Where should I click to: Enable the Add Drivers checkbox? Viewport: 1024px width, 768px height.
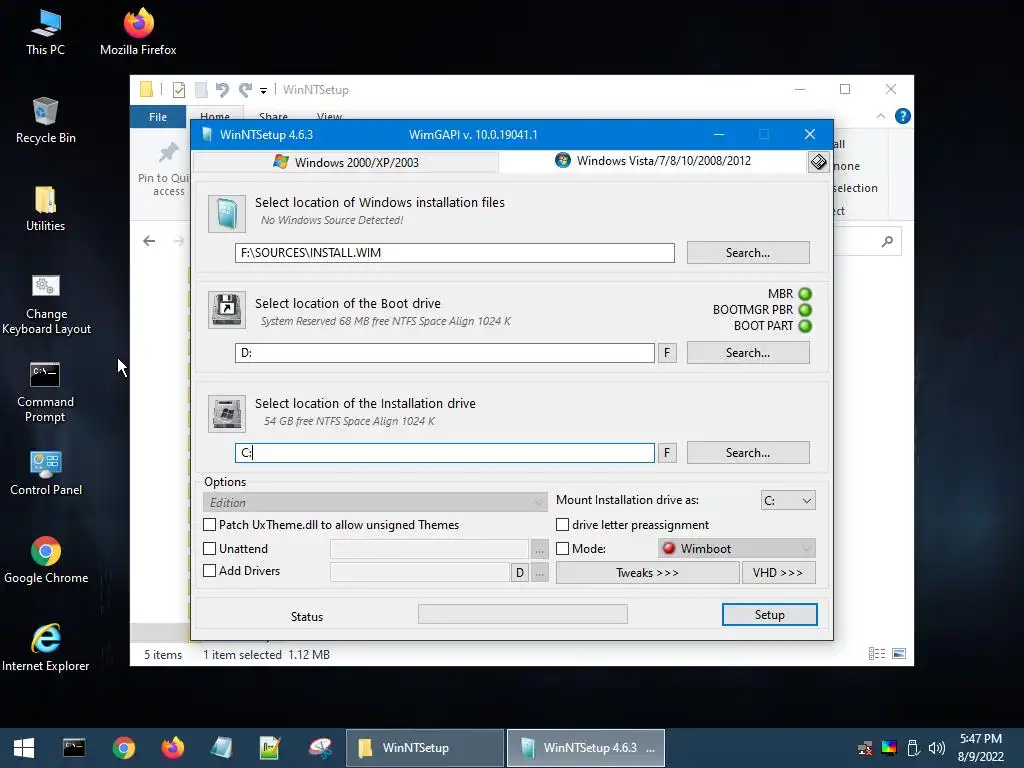210,571
